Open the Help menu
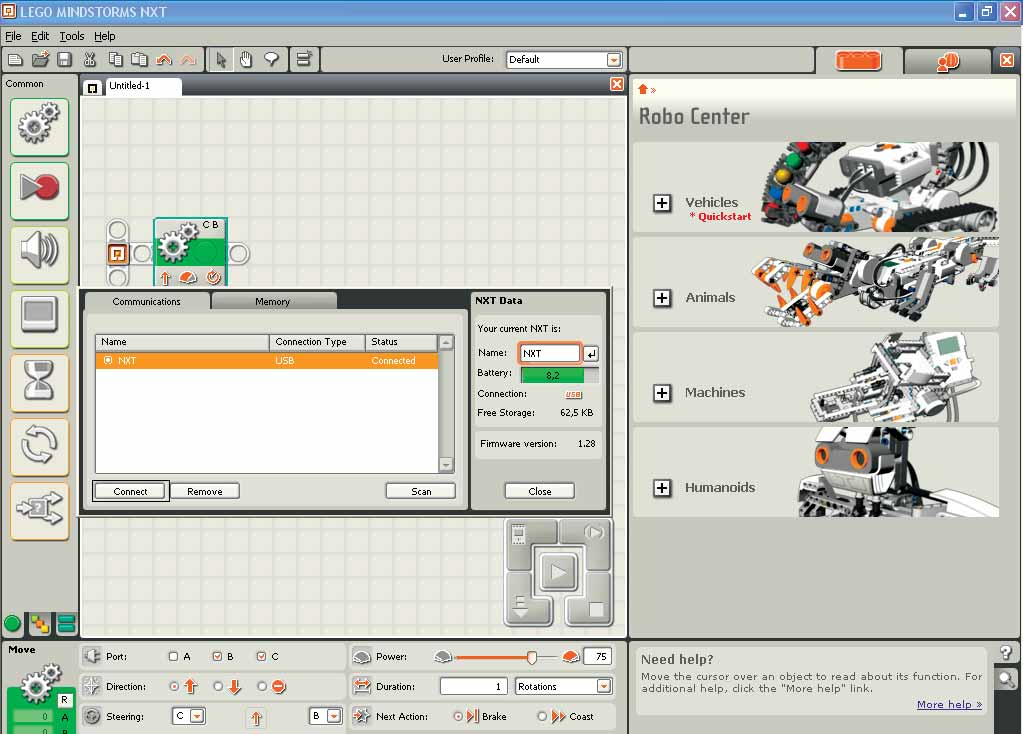 pos(104,37)
